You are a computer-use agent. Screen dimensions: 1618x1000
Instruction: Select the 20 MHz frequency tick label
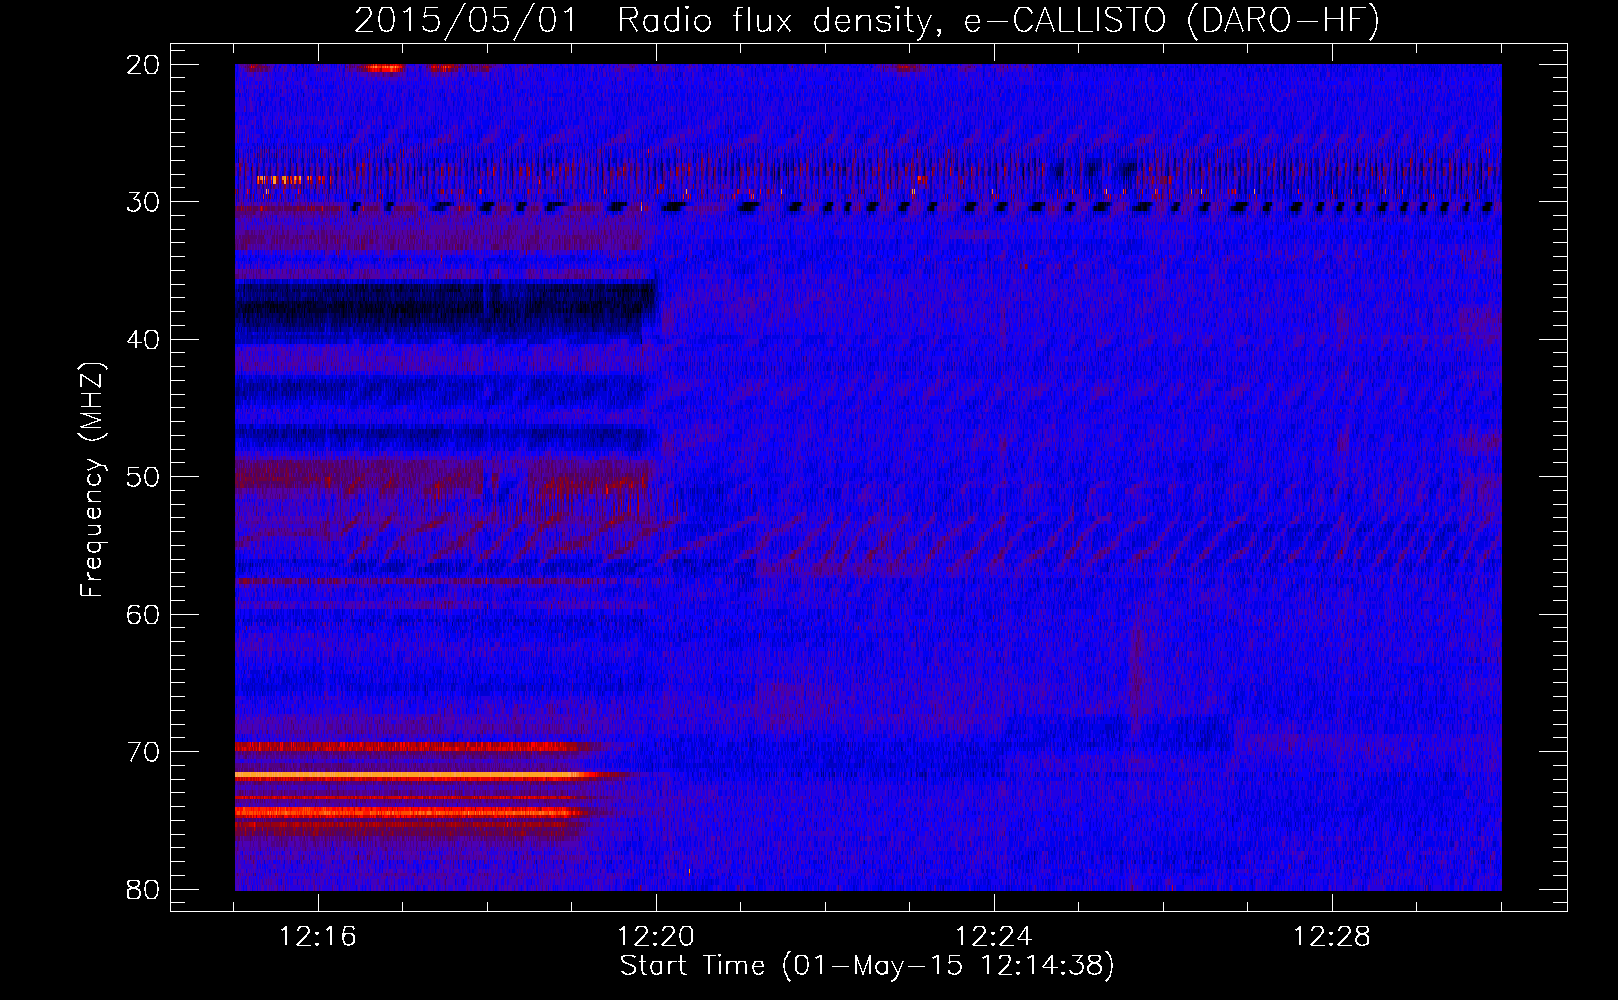[144, 64]
